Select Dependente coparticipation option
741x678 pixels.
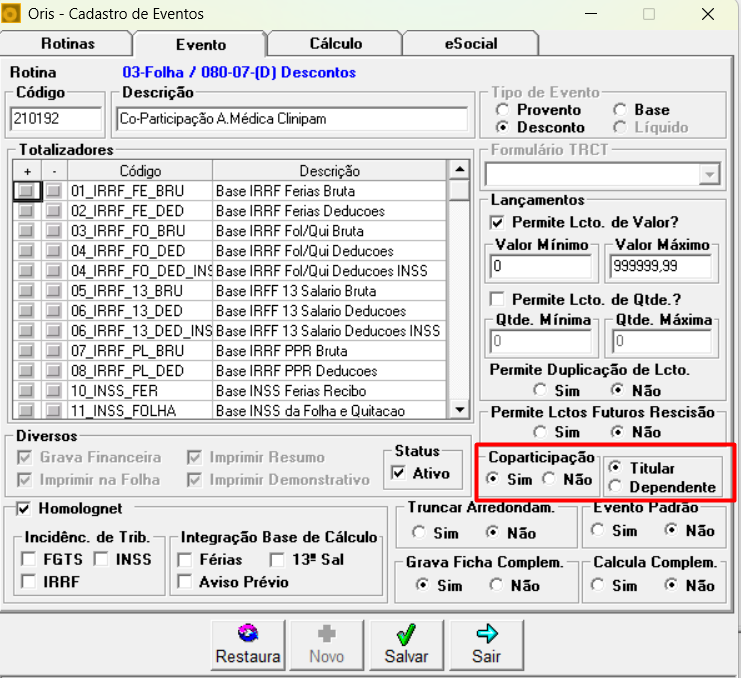[x=615, y=486]
